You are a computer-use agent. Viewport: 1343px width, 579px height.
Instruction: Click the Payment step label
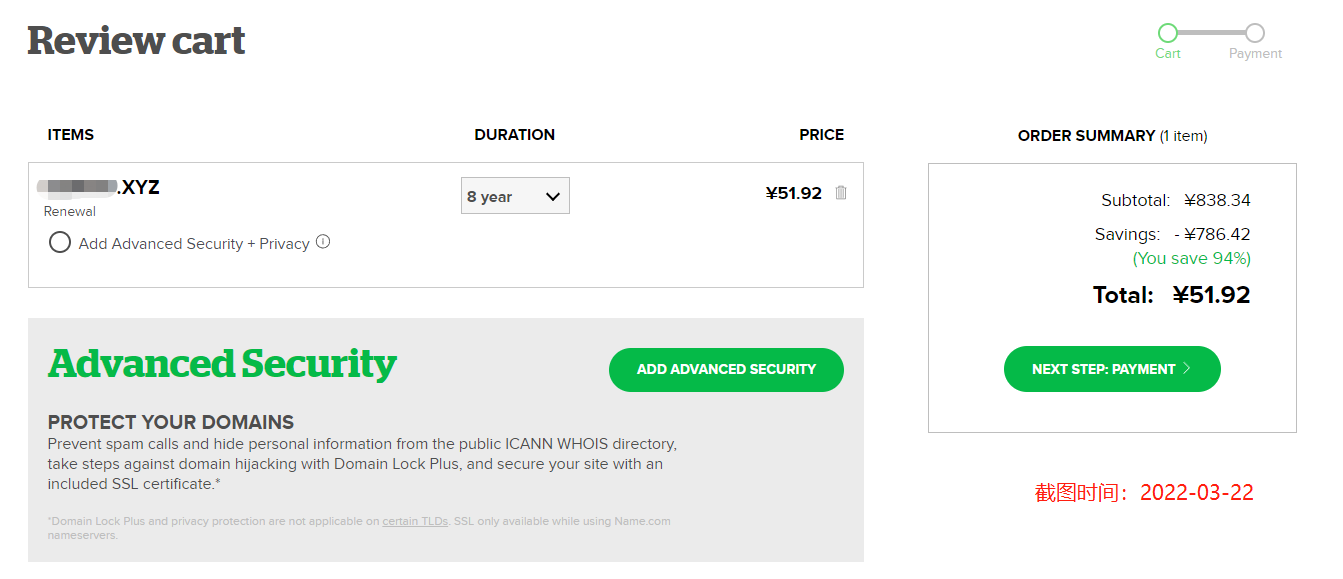coord(1256,54)
